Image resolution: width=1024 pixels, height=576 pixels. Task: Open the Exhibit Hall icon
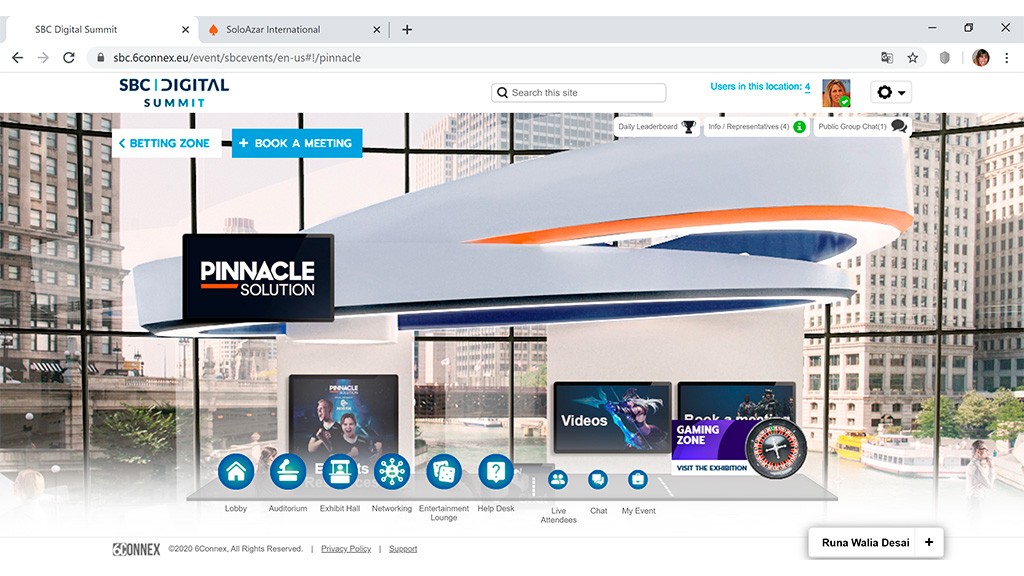click(x=340, y=472)
